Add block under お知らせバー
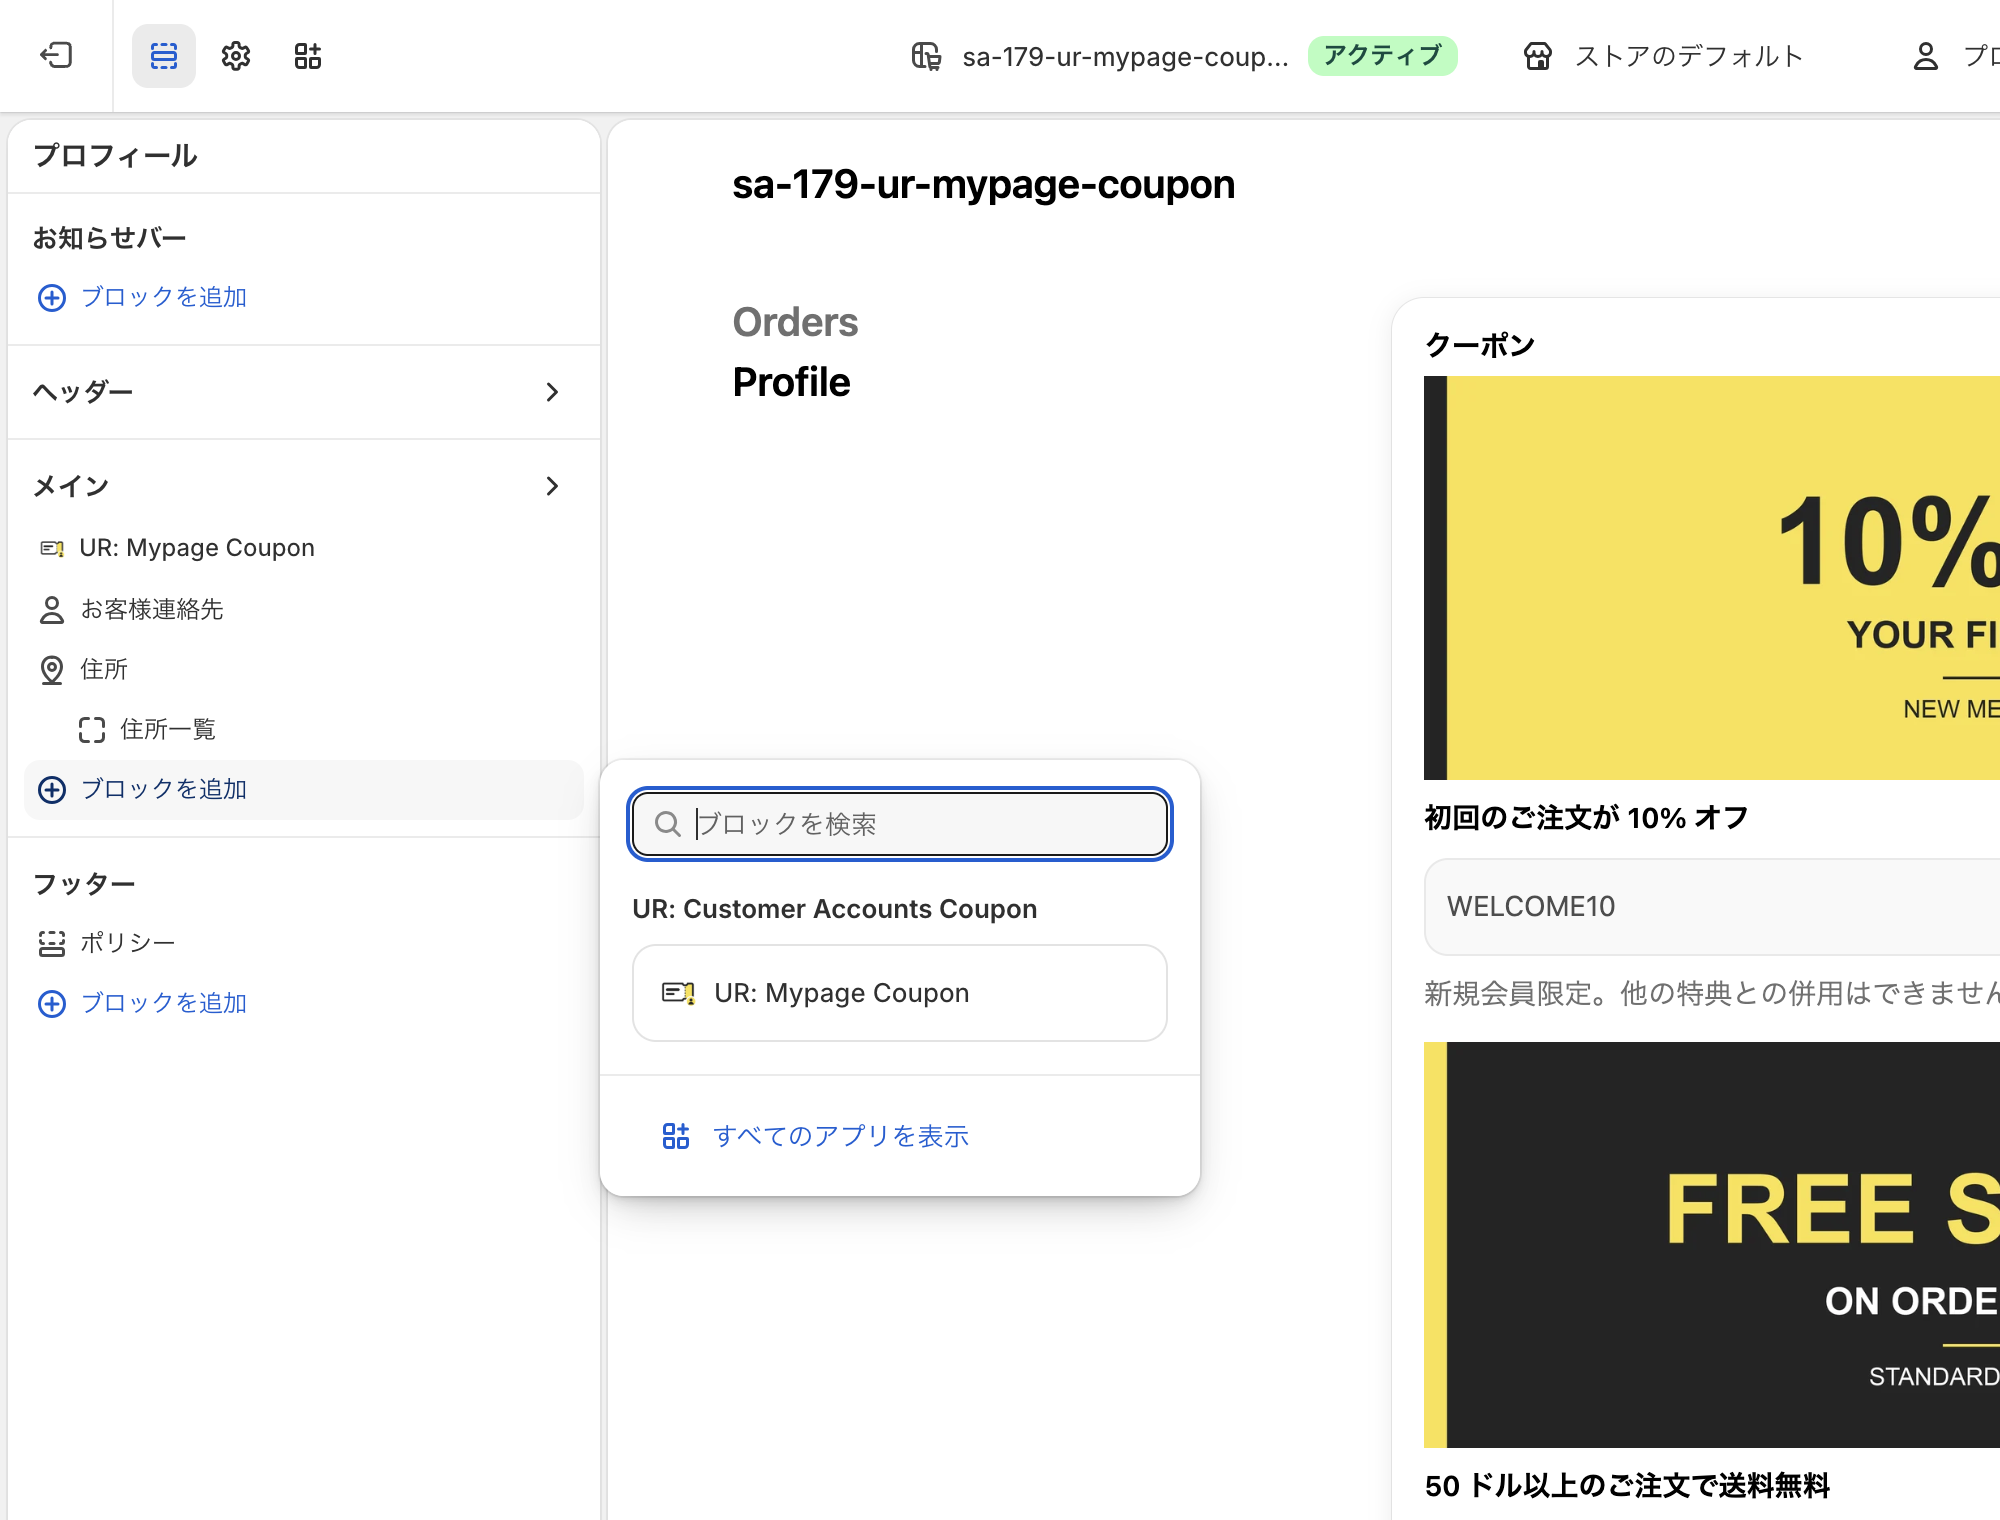This screenshot has height=1520, width=2000. [142, 298]
